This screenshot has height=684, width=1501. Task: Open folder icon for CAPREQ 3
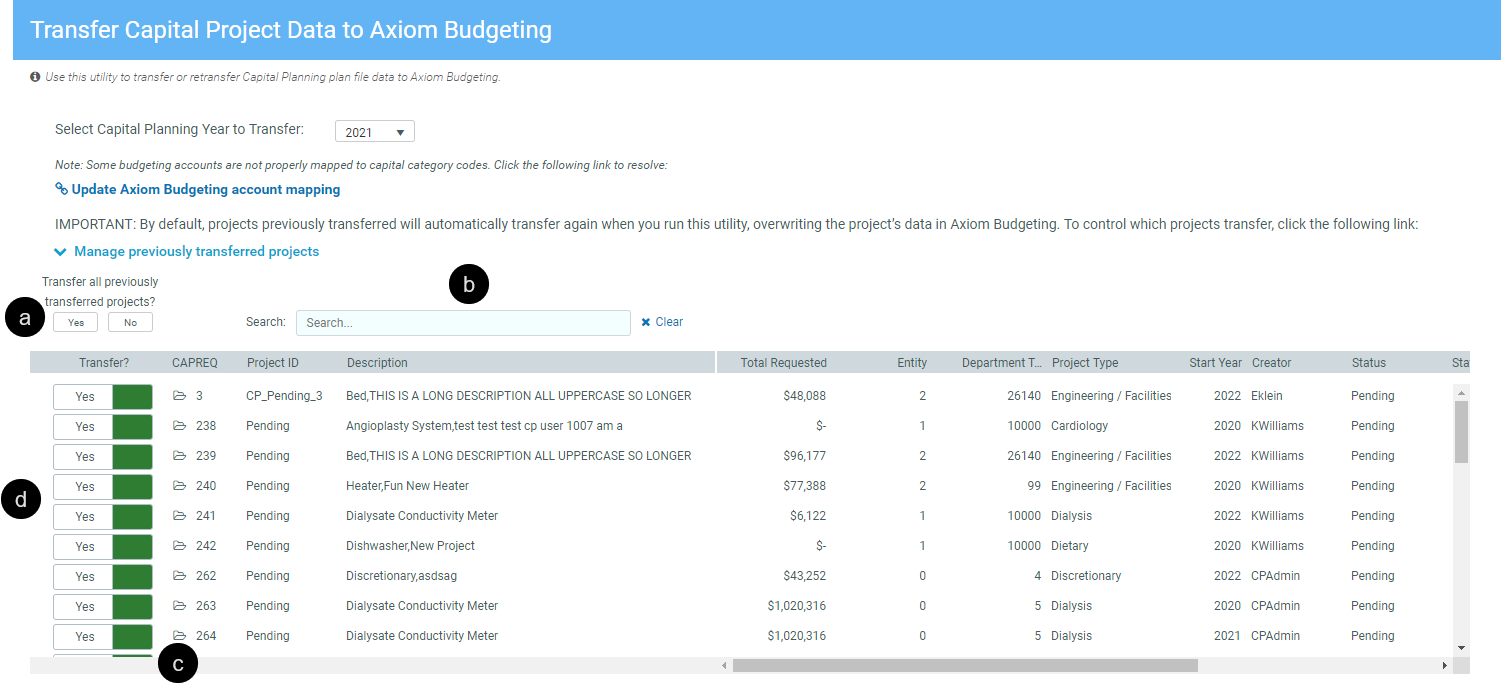point(180,396)
